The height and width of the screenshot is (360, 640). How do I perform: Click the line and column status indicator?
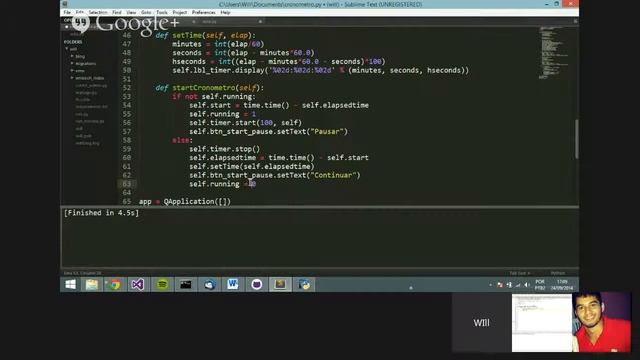pos(82,273)
